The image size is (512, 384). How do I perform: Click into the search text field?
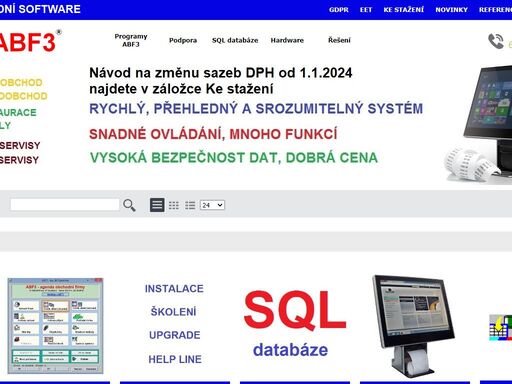pyautogui.click(x=65, y=204)
